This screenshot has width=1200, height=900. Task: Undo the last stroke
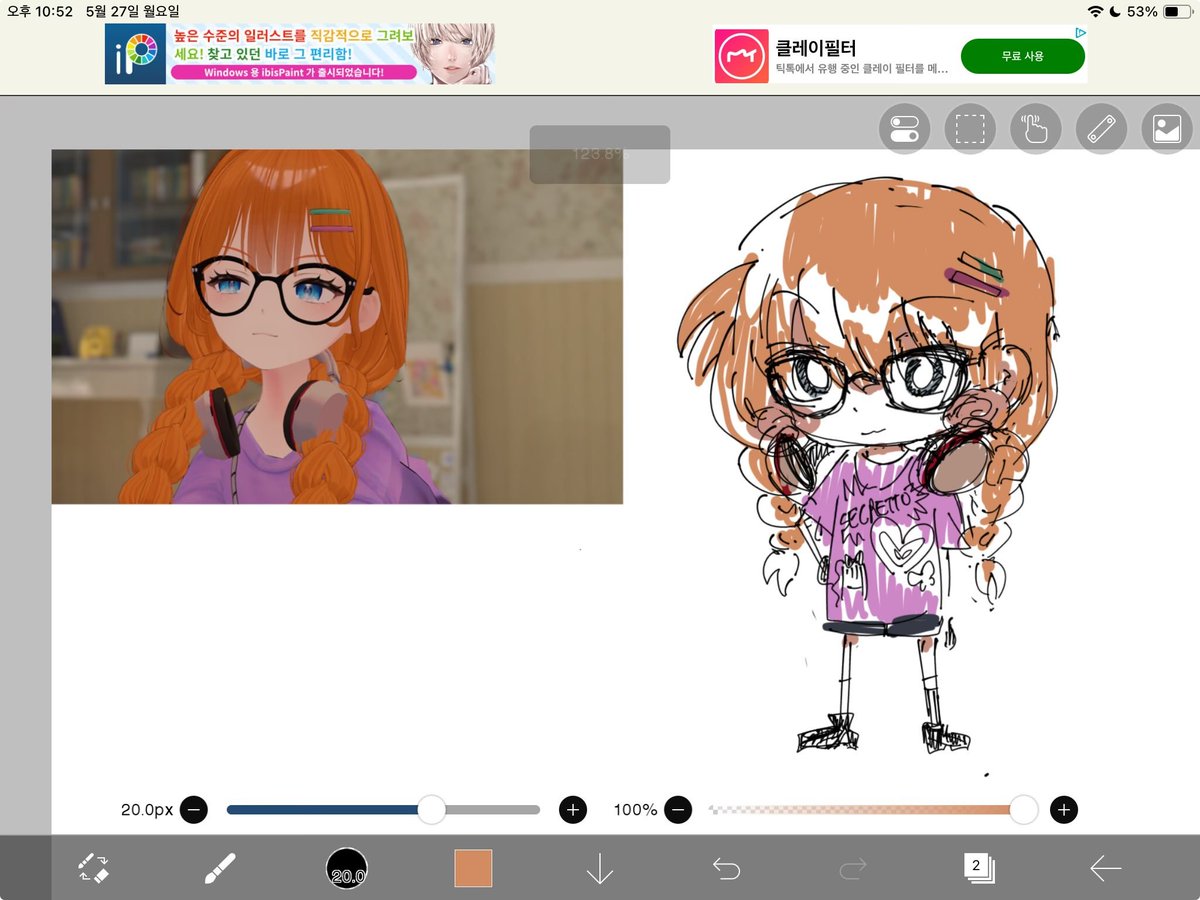pos(726,868)
